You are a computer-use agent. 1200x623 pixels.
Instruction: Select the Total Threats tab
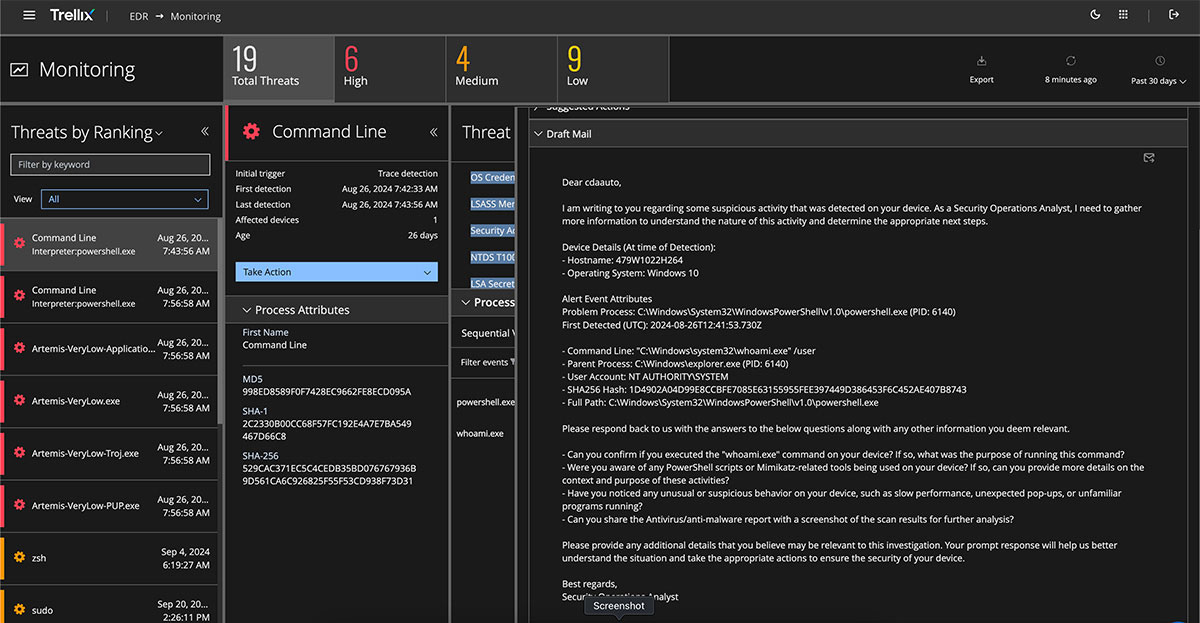(277, 69)
